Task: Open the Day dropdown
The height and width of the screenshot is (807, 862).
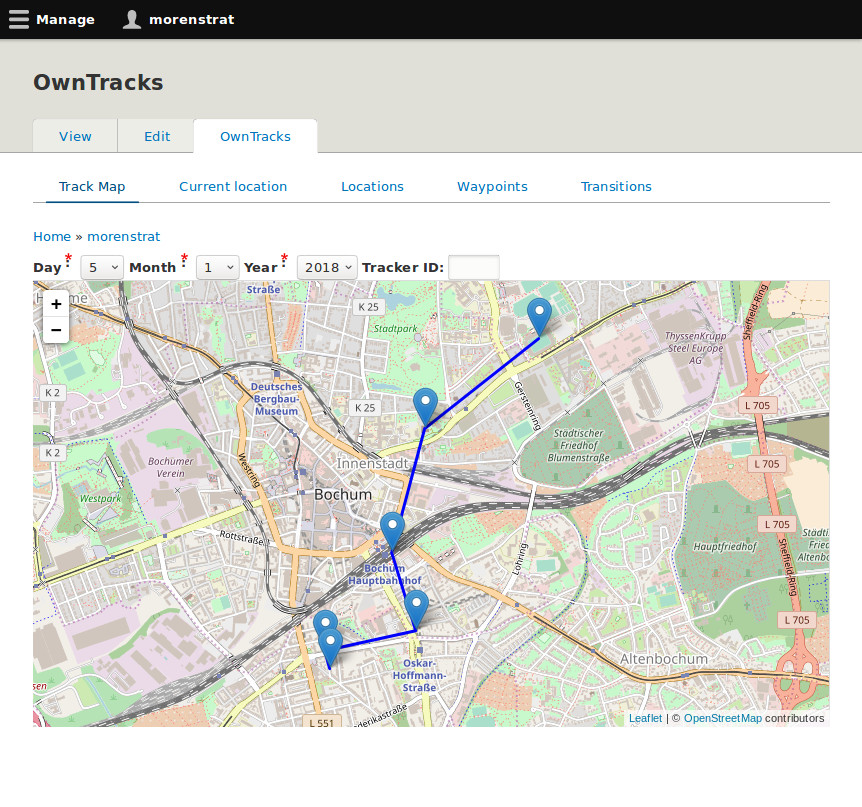Action: pos(102,268)
